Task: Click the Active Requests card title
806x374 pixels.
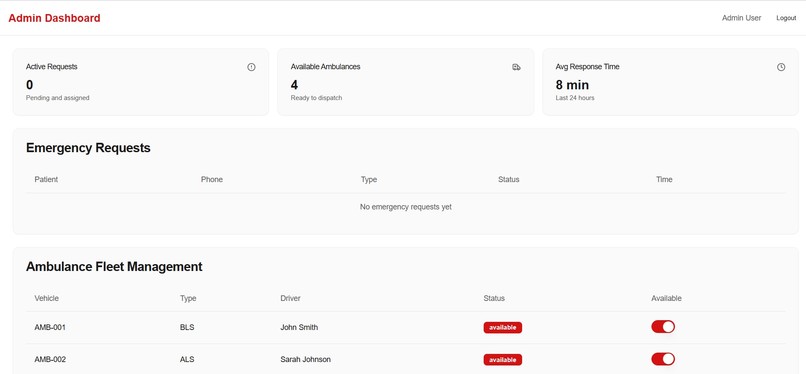Action: (x=51, y=67)
